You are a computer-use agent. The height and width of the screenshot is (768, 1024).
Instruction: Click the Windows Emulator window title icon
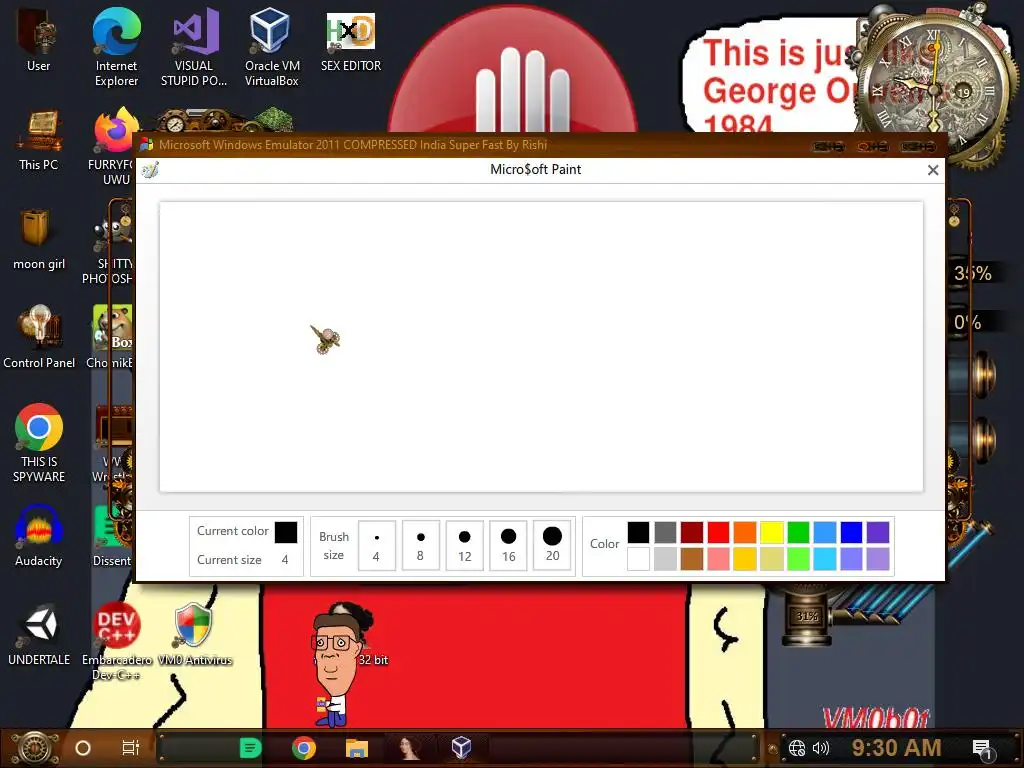pos(147,145)
